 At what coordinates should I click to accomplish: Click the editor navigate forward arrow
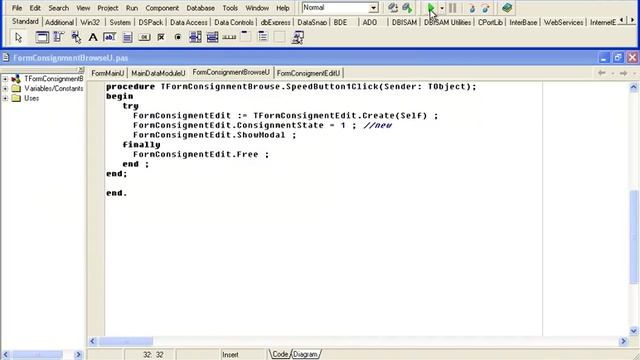pos(623,73)
